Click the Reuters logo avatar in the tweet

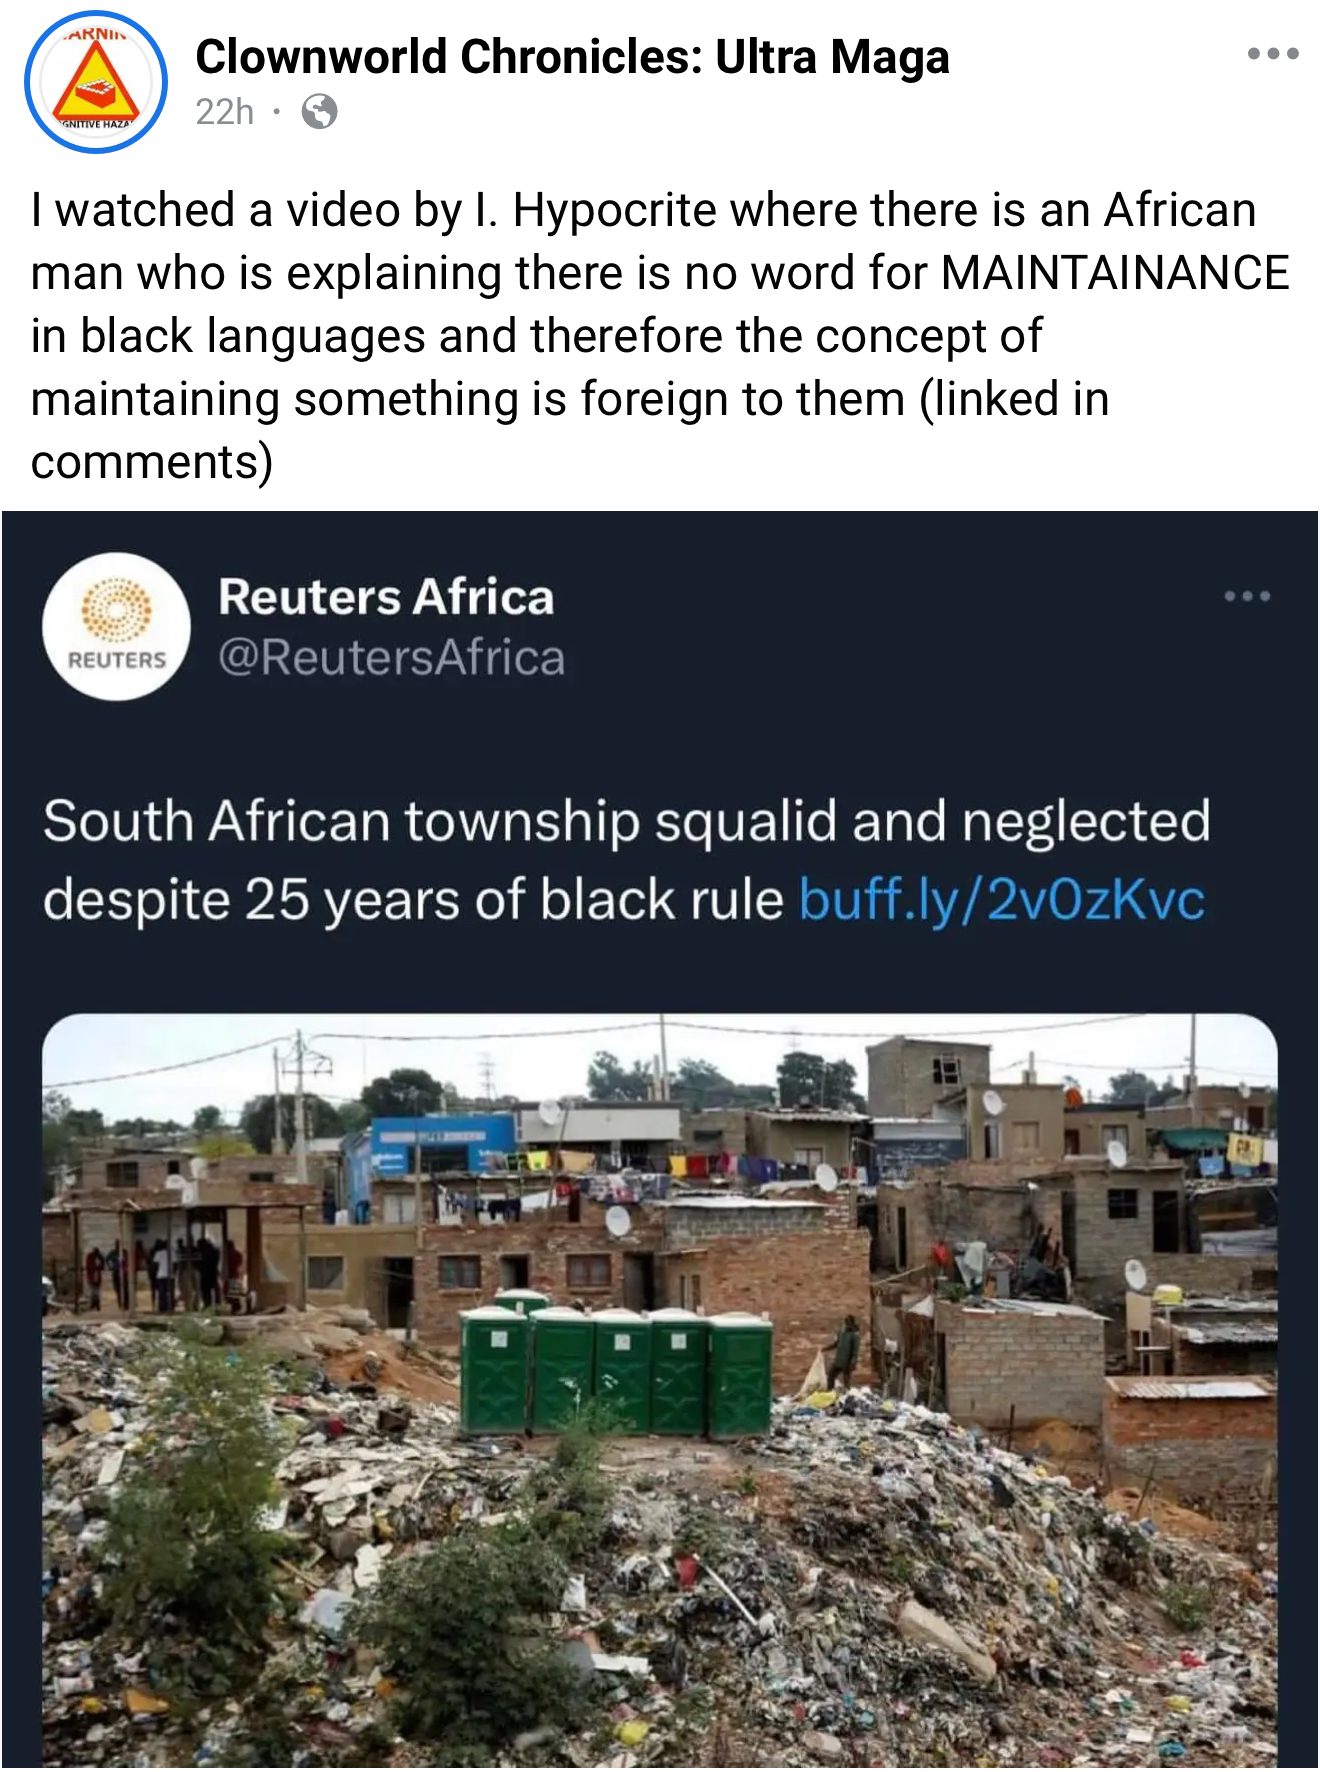point(116,627)
